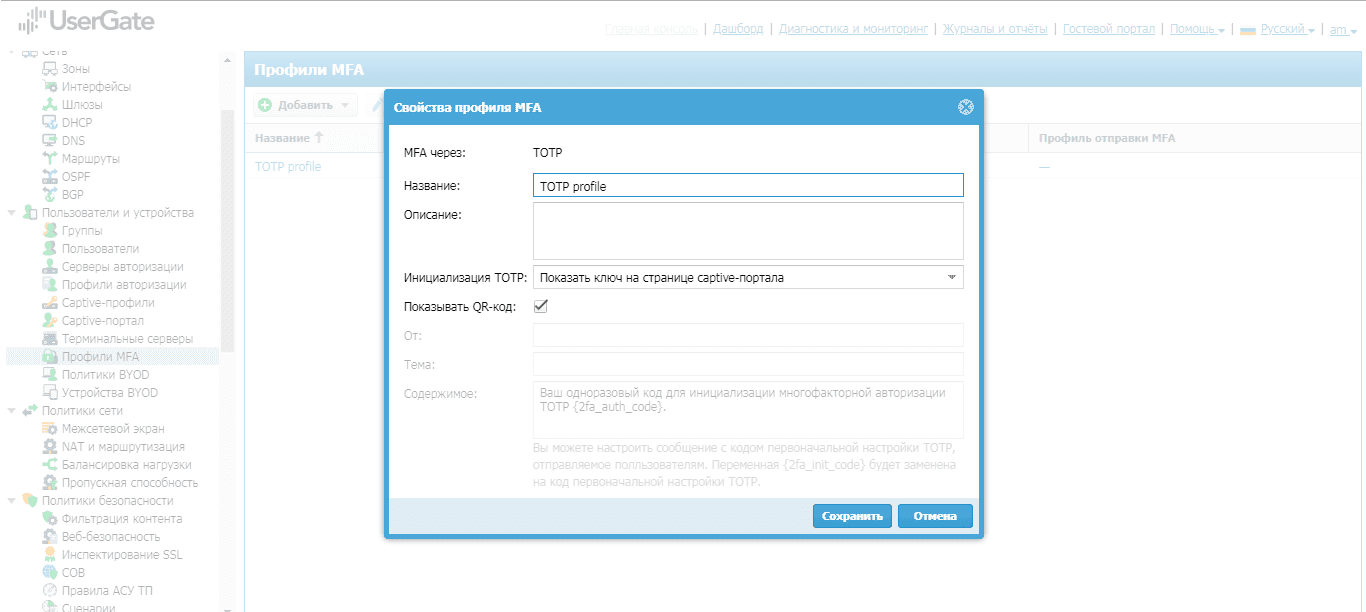
Task: Click the Маршруты sidebar icon
Action: (x=50, y=159)
